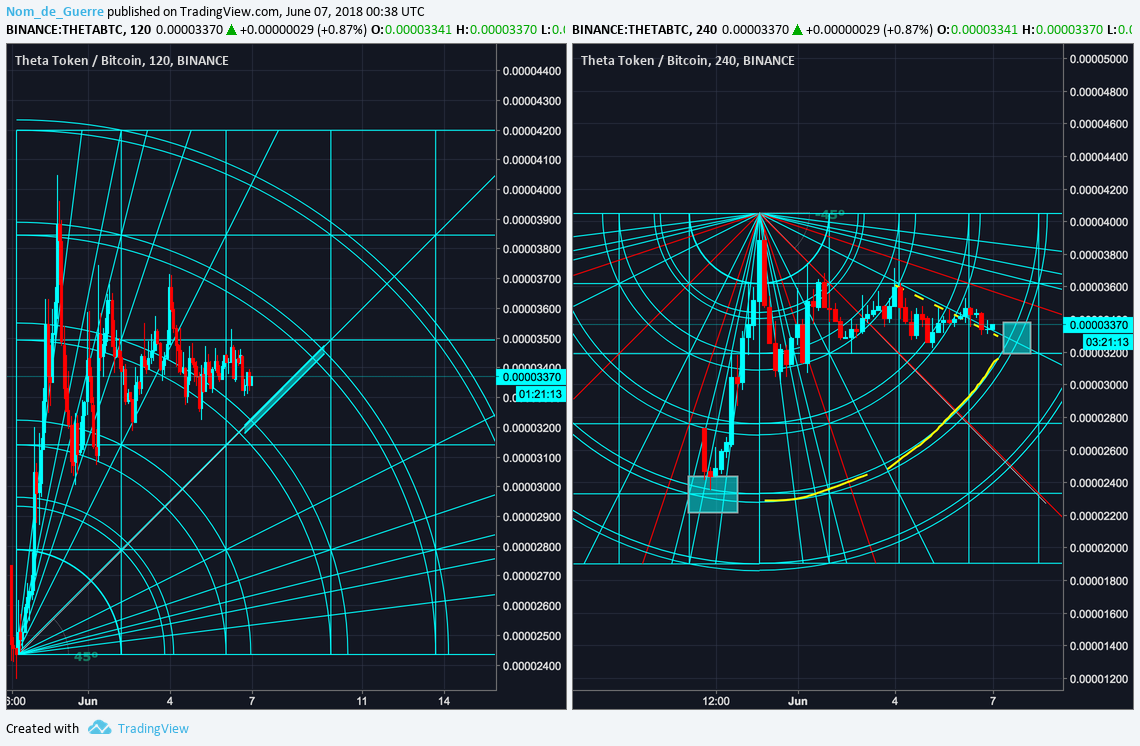Click the 0.00001800 price axis label

click(x=1099, y=581)
